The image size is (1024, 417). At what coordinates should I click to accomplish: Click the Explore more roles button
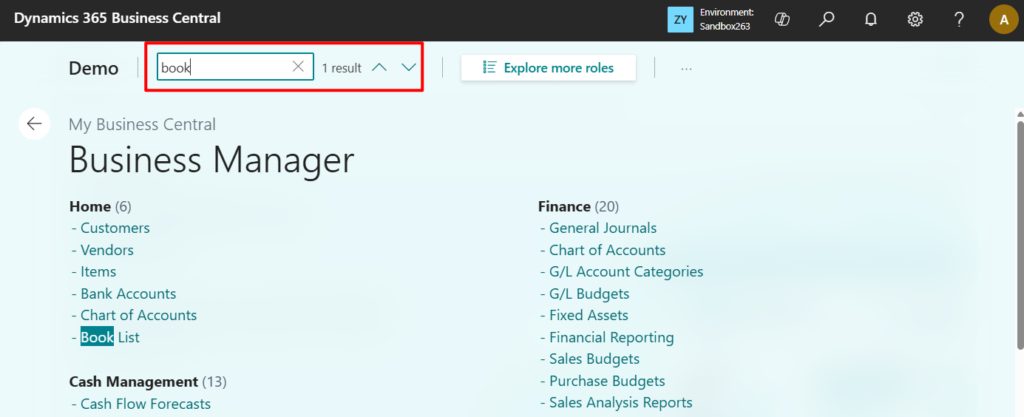pos(548,68)
